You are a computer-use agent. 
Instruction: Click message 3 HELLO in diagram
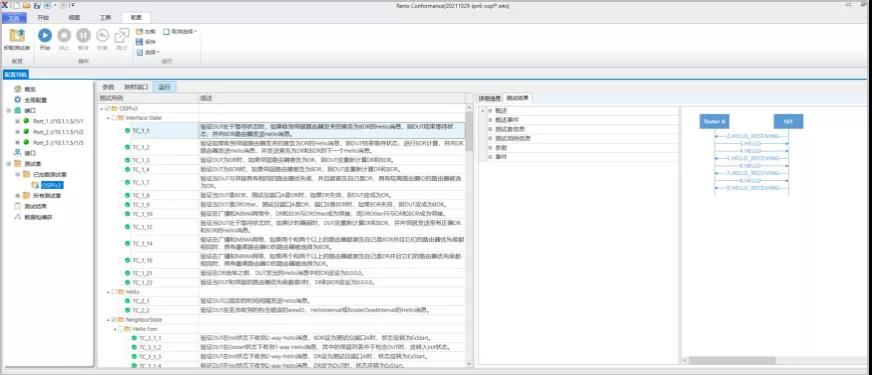click(750, 144)
